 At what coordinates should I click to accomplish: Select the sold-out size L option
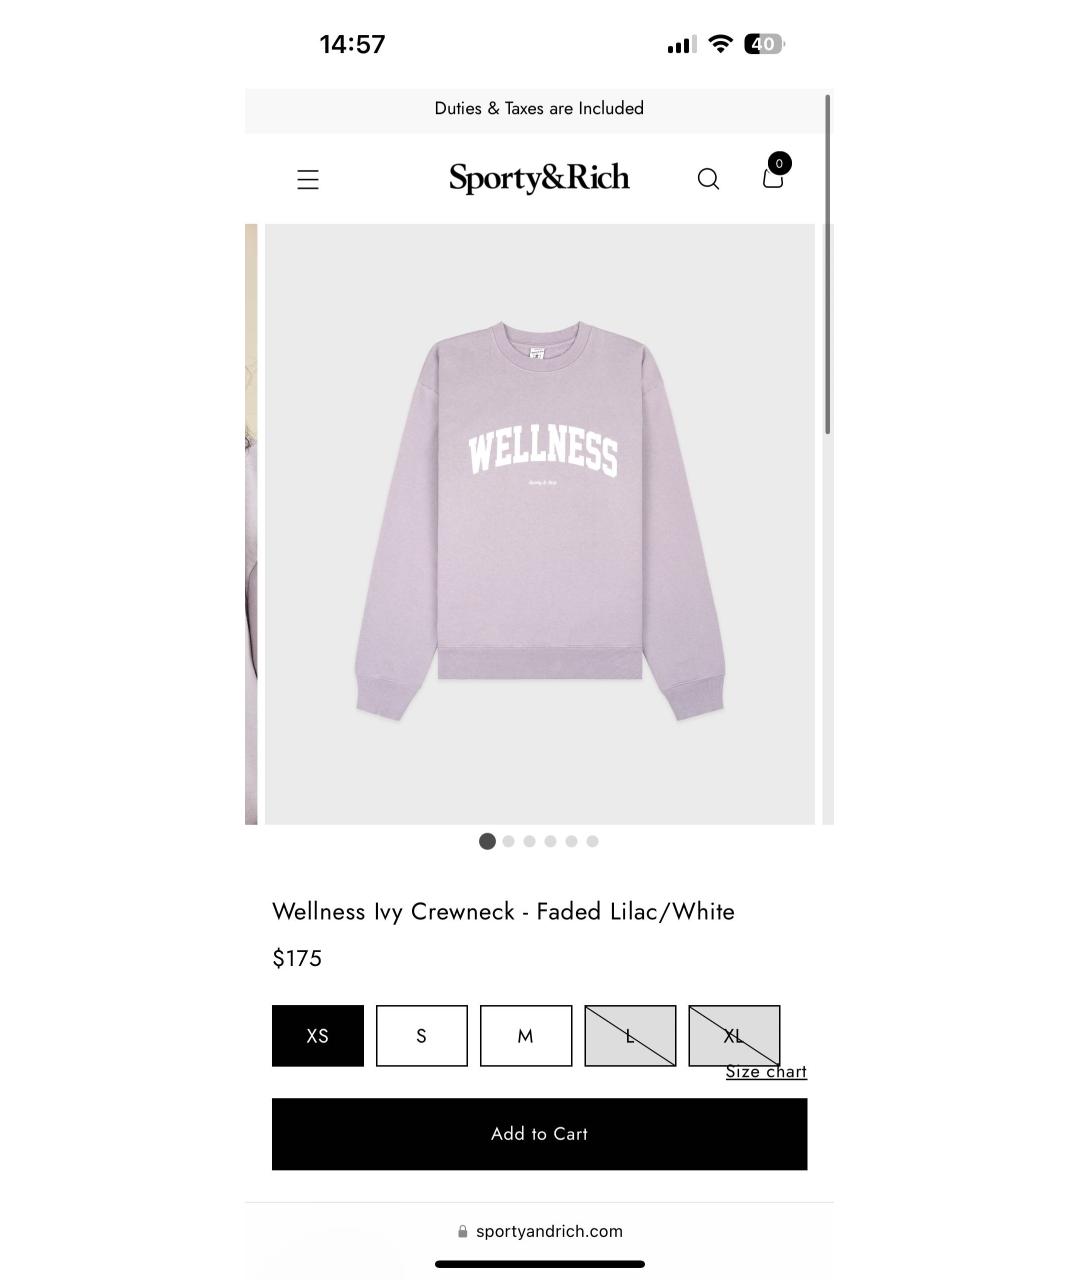point(630,1036)
